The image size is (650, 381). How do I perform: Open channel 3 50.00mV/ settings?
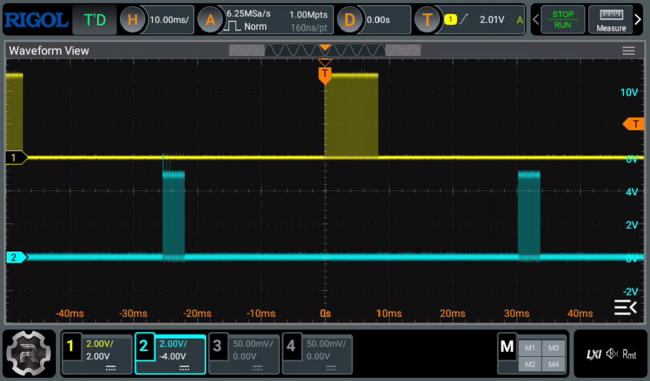click(252, 344)
